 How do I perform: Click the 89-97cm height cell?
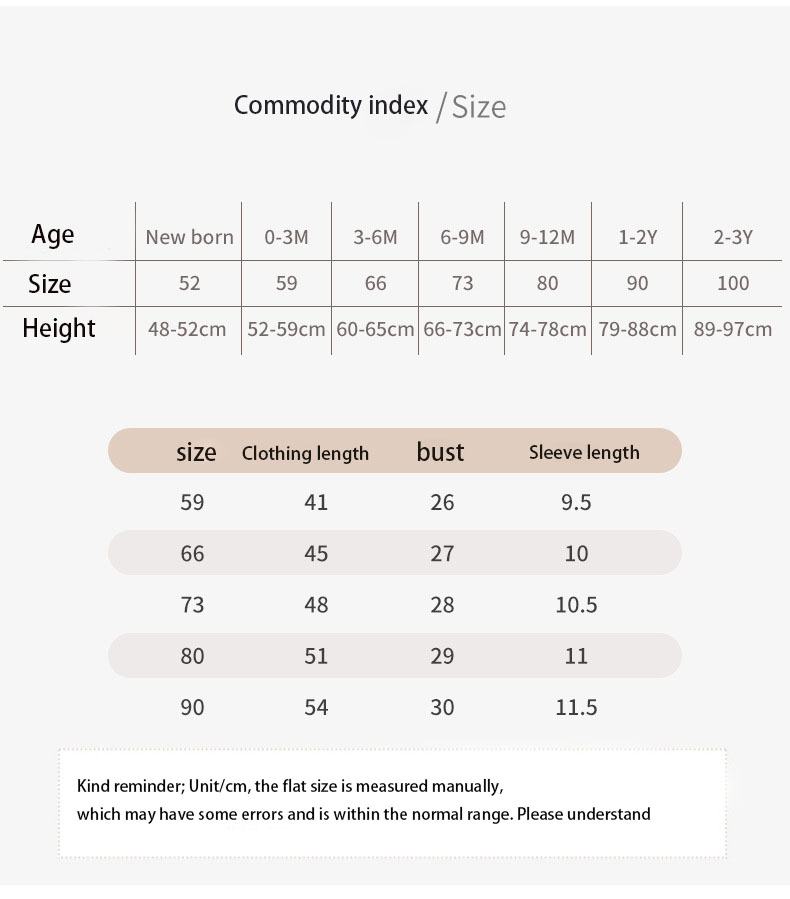point(733,329)
